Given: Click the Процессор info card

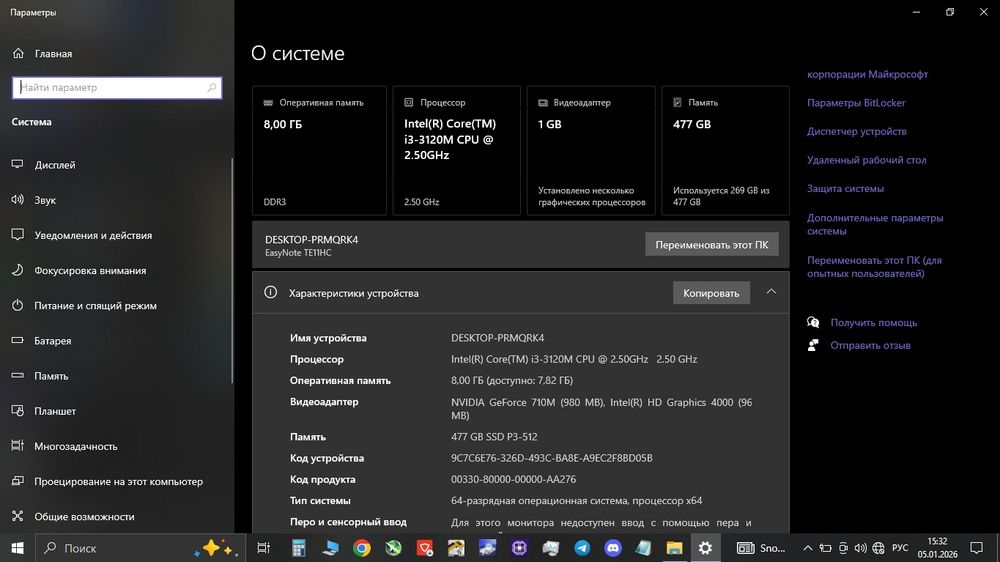Looking at the screenshot, I should [457, 151].
